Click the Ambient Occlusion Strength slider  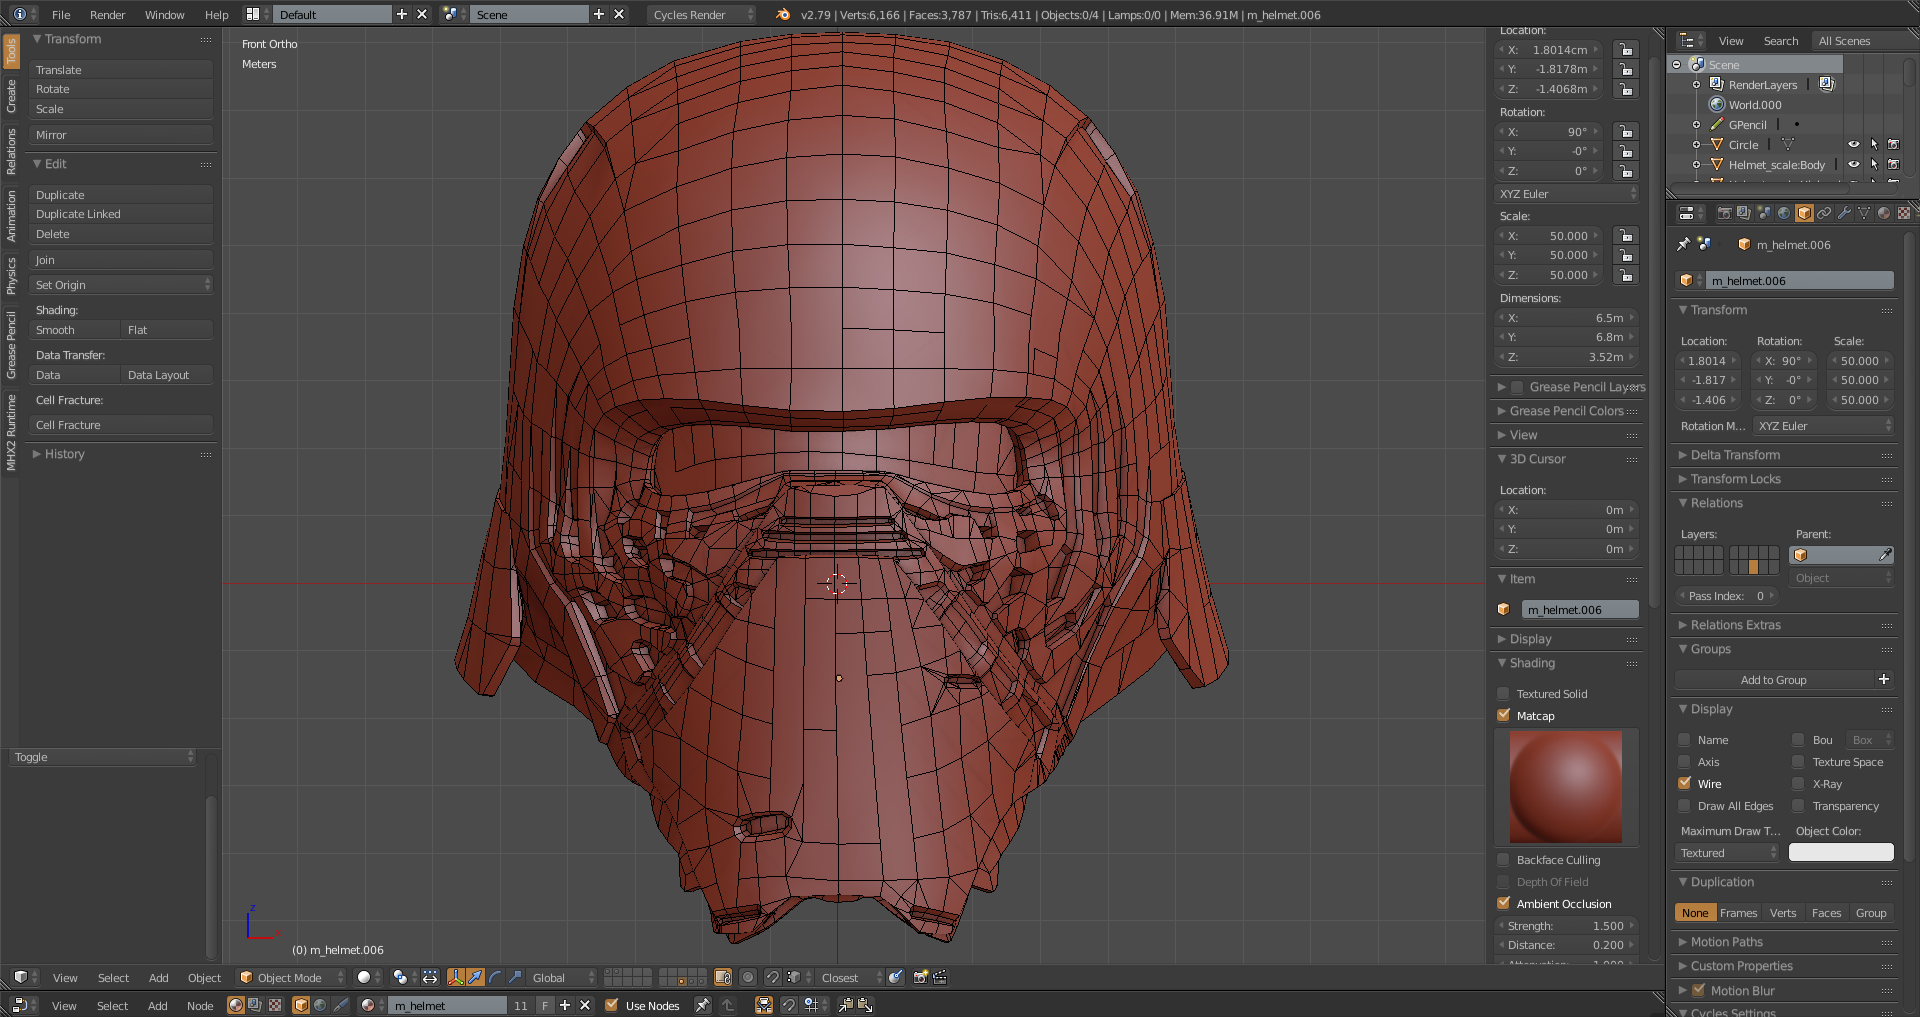coord(1566,926)
